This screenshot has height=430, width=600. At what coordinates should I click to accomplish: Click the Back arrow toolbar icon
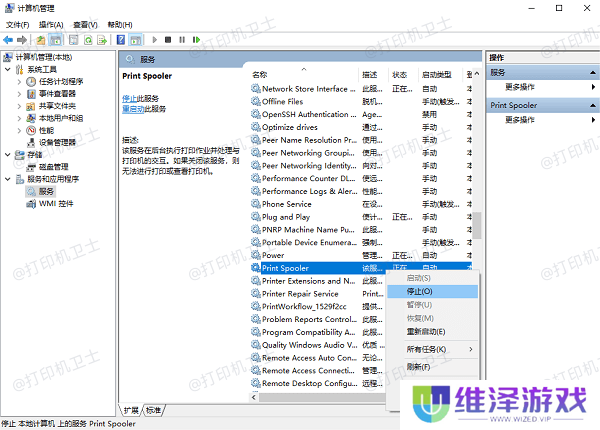coord(10,40)
